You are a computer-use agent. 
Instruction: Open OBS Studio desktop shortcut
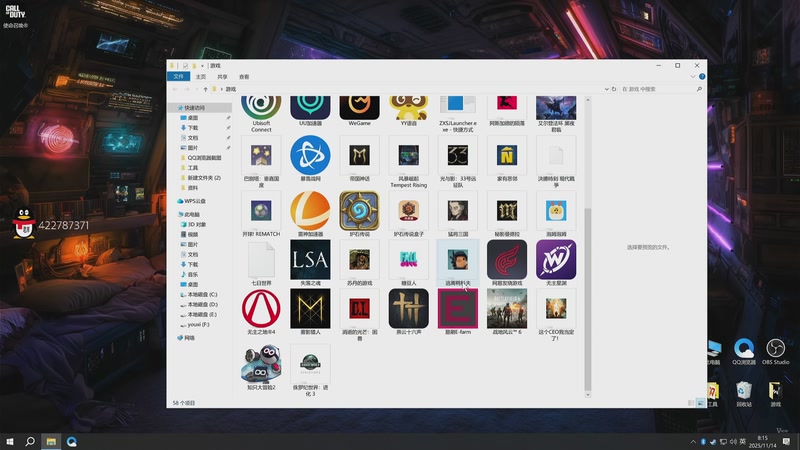pyautogui.click(x=776, y=352)
